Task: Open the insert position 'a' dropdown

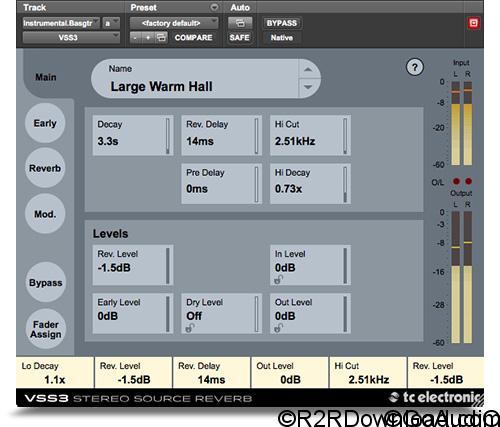Action: [x=111, y=23]
